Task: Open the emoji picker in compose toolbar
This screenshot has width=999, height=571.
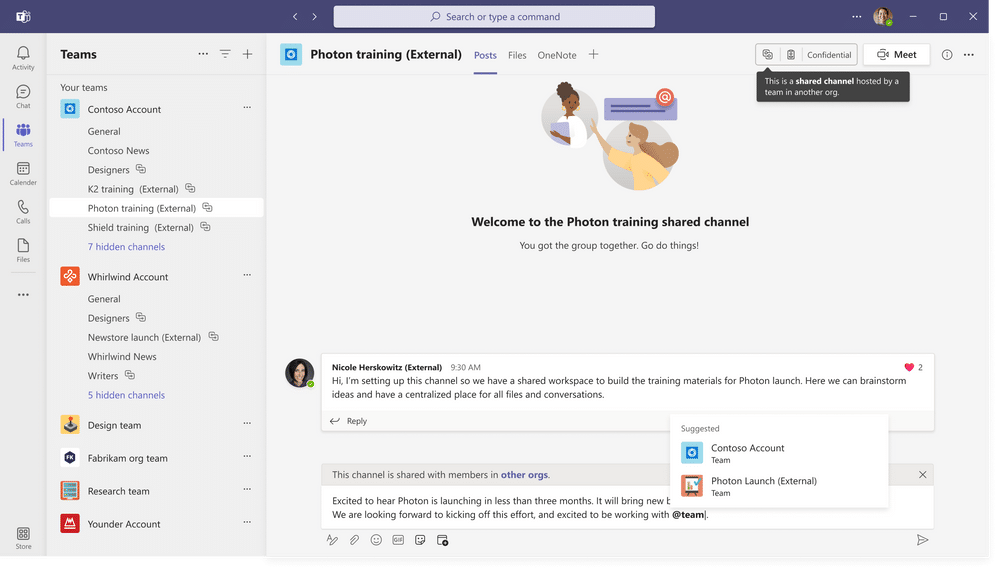Action: [x=376, y=540]
